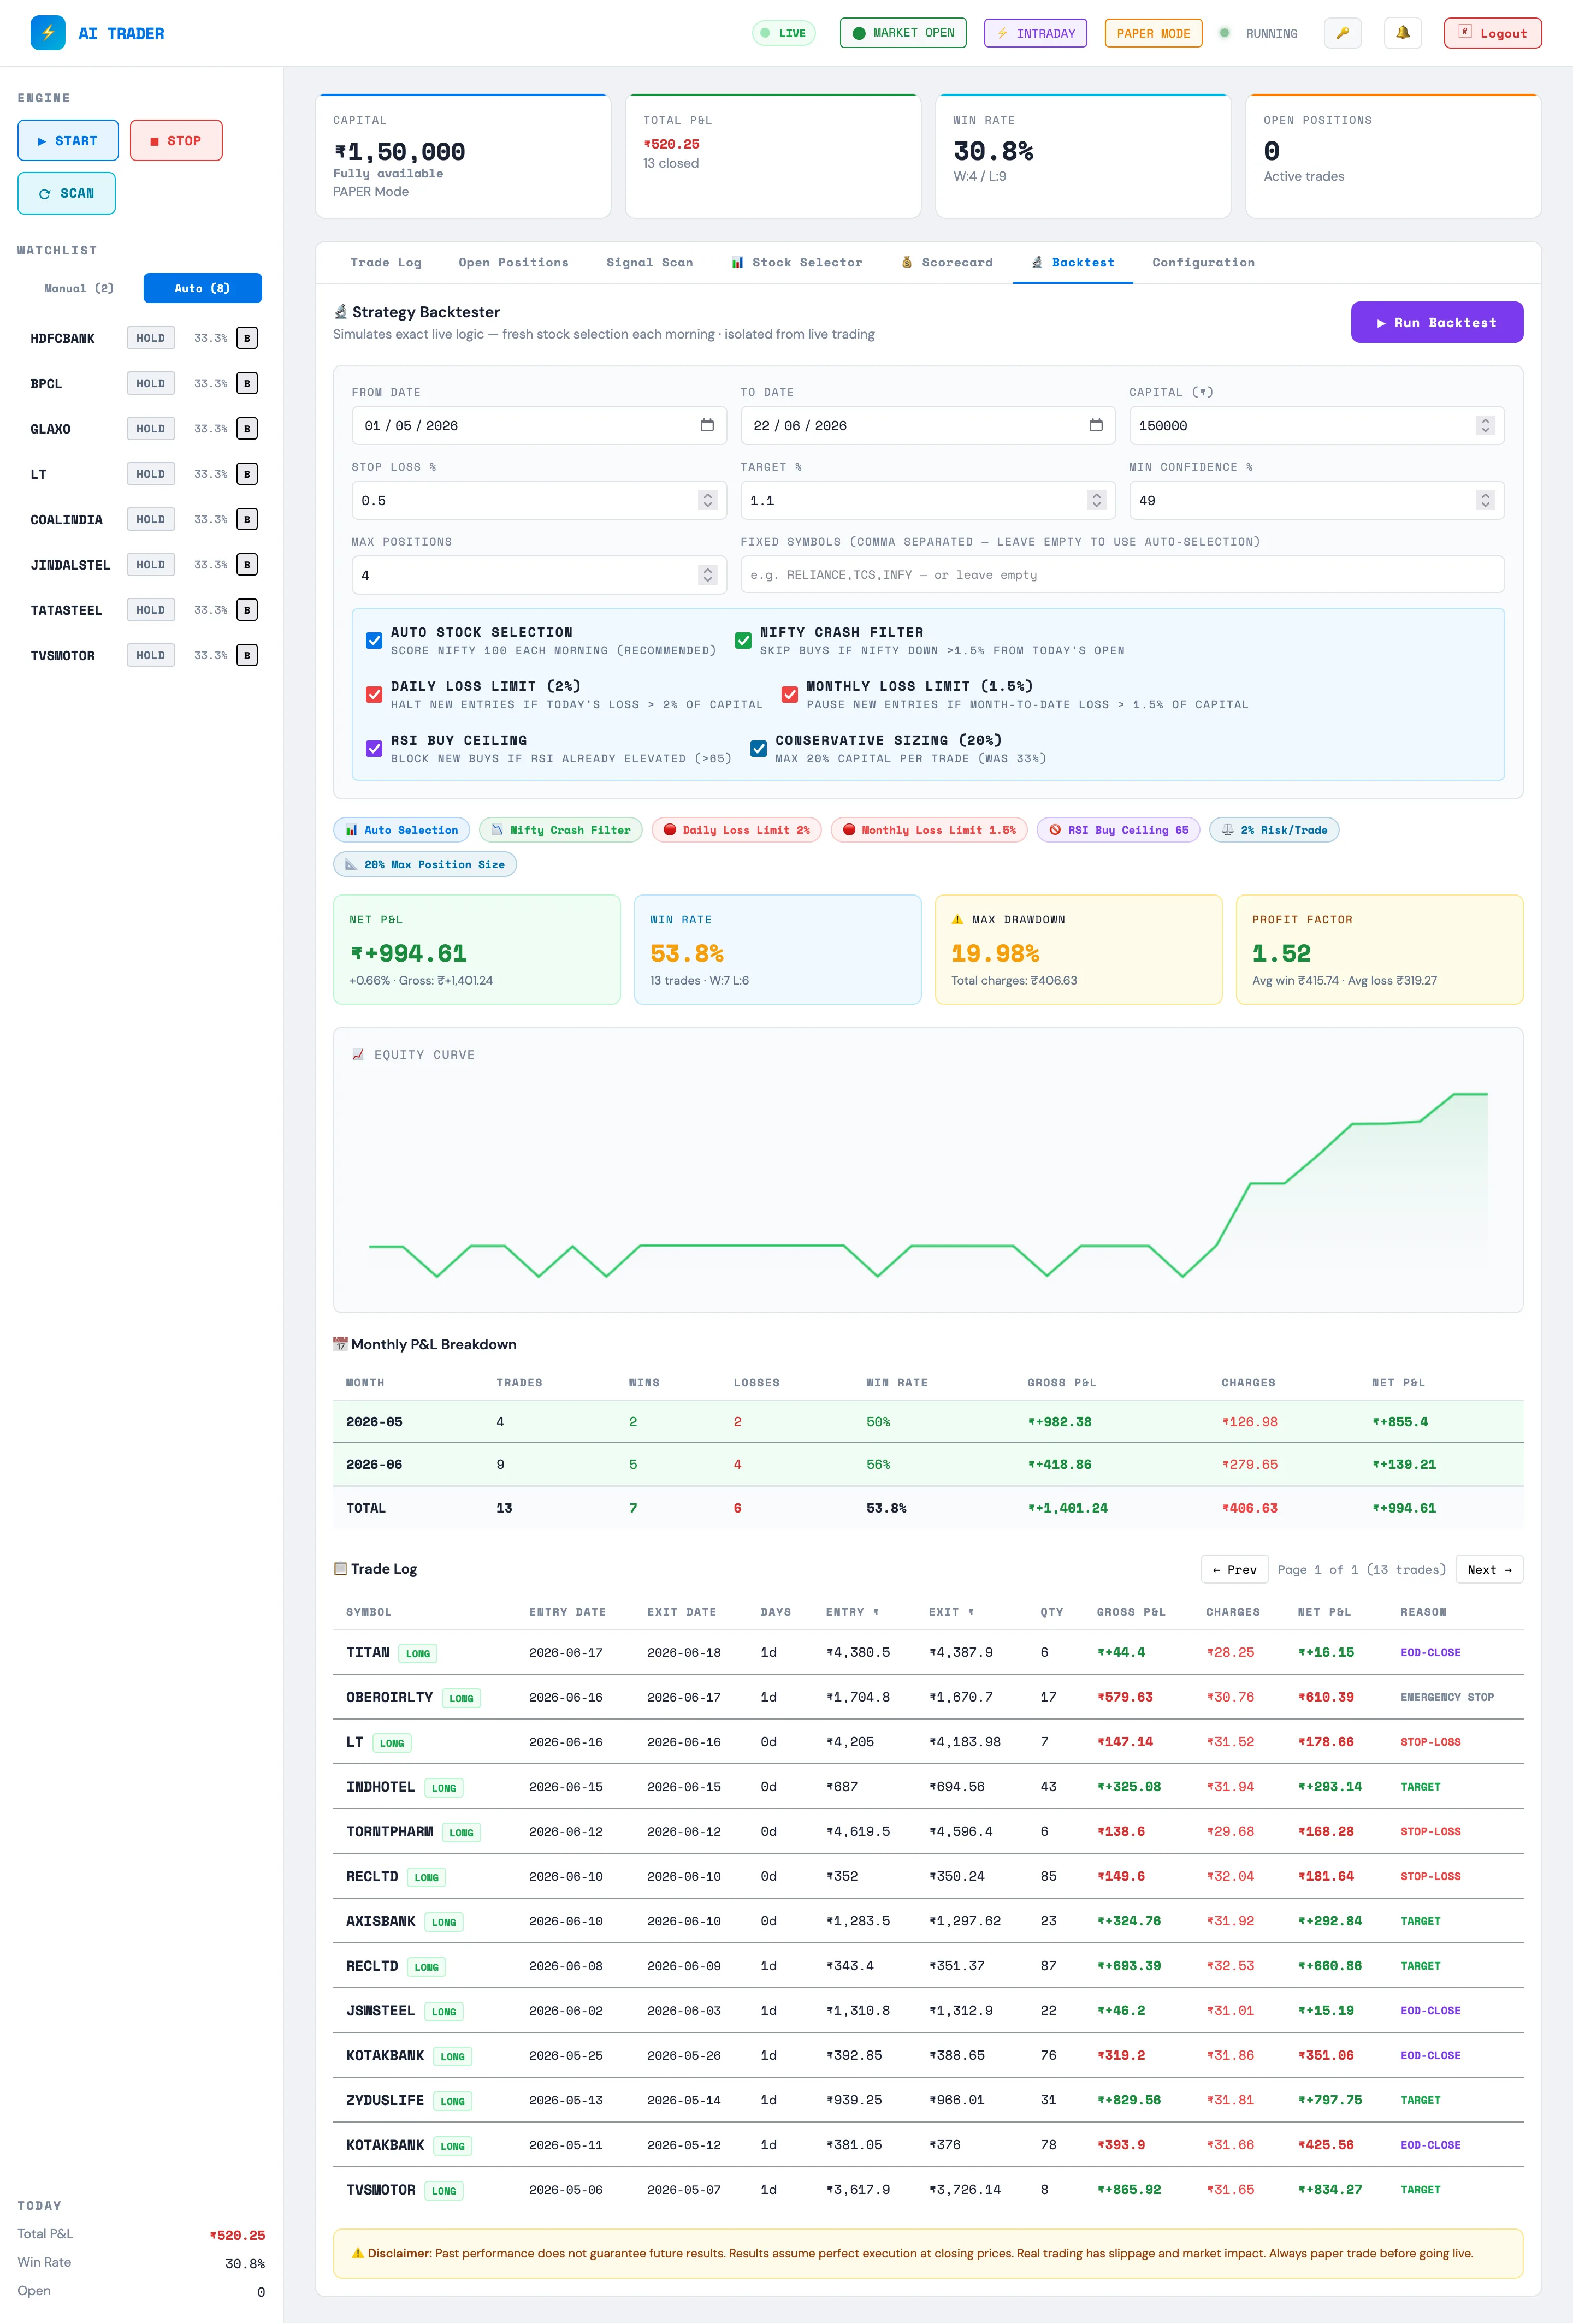Image resolution: width=1573 pixels, height=2324 pixels.
Task: Open the Trade Log tab
Action: (x=386, y=262)
